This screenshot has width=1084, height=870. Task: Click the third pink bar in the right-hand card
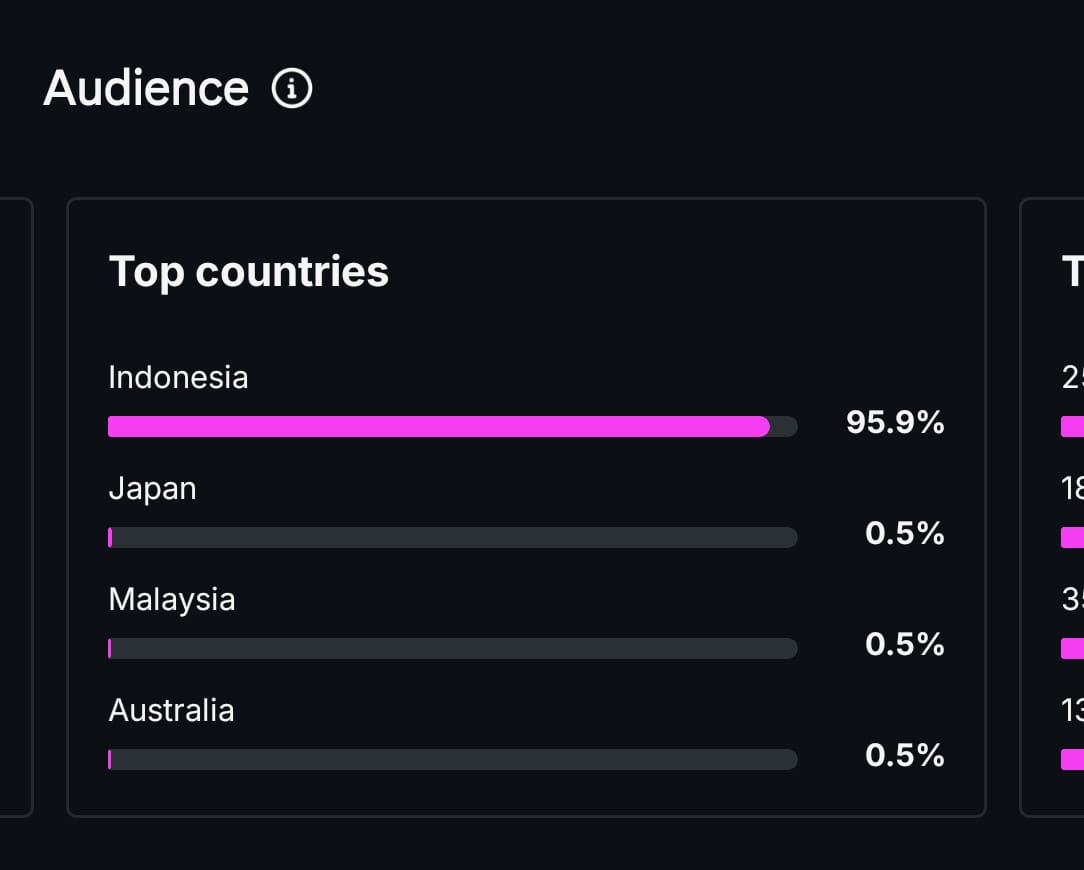(x=1072, y=649)
